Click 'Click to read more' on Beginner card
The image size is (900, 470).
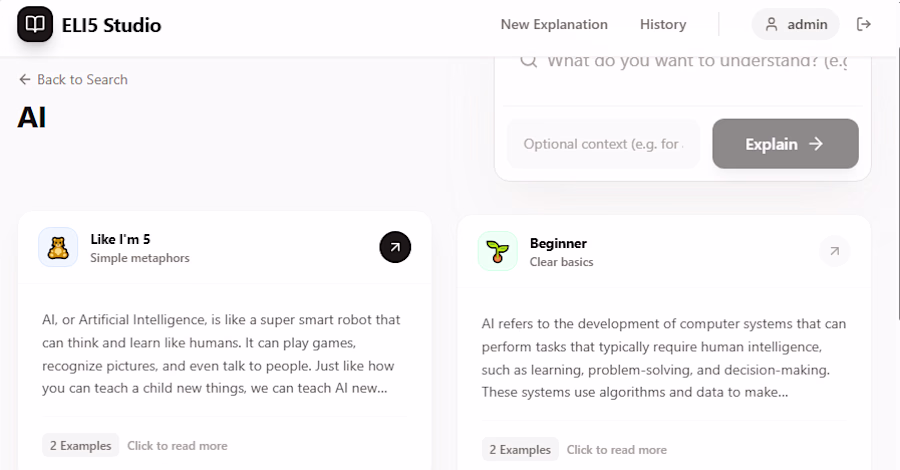(617, 449)
